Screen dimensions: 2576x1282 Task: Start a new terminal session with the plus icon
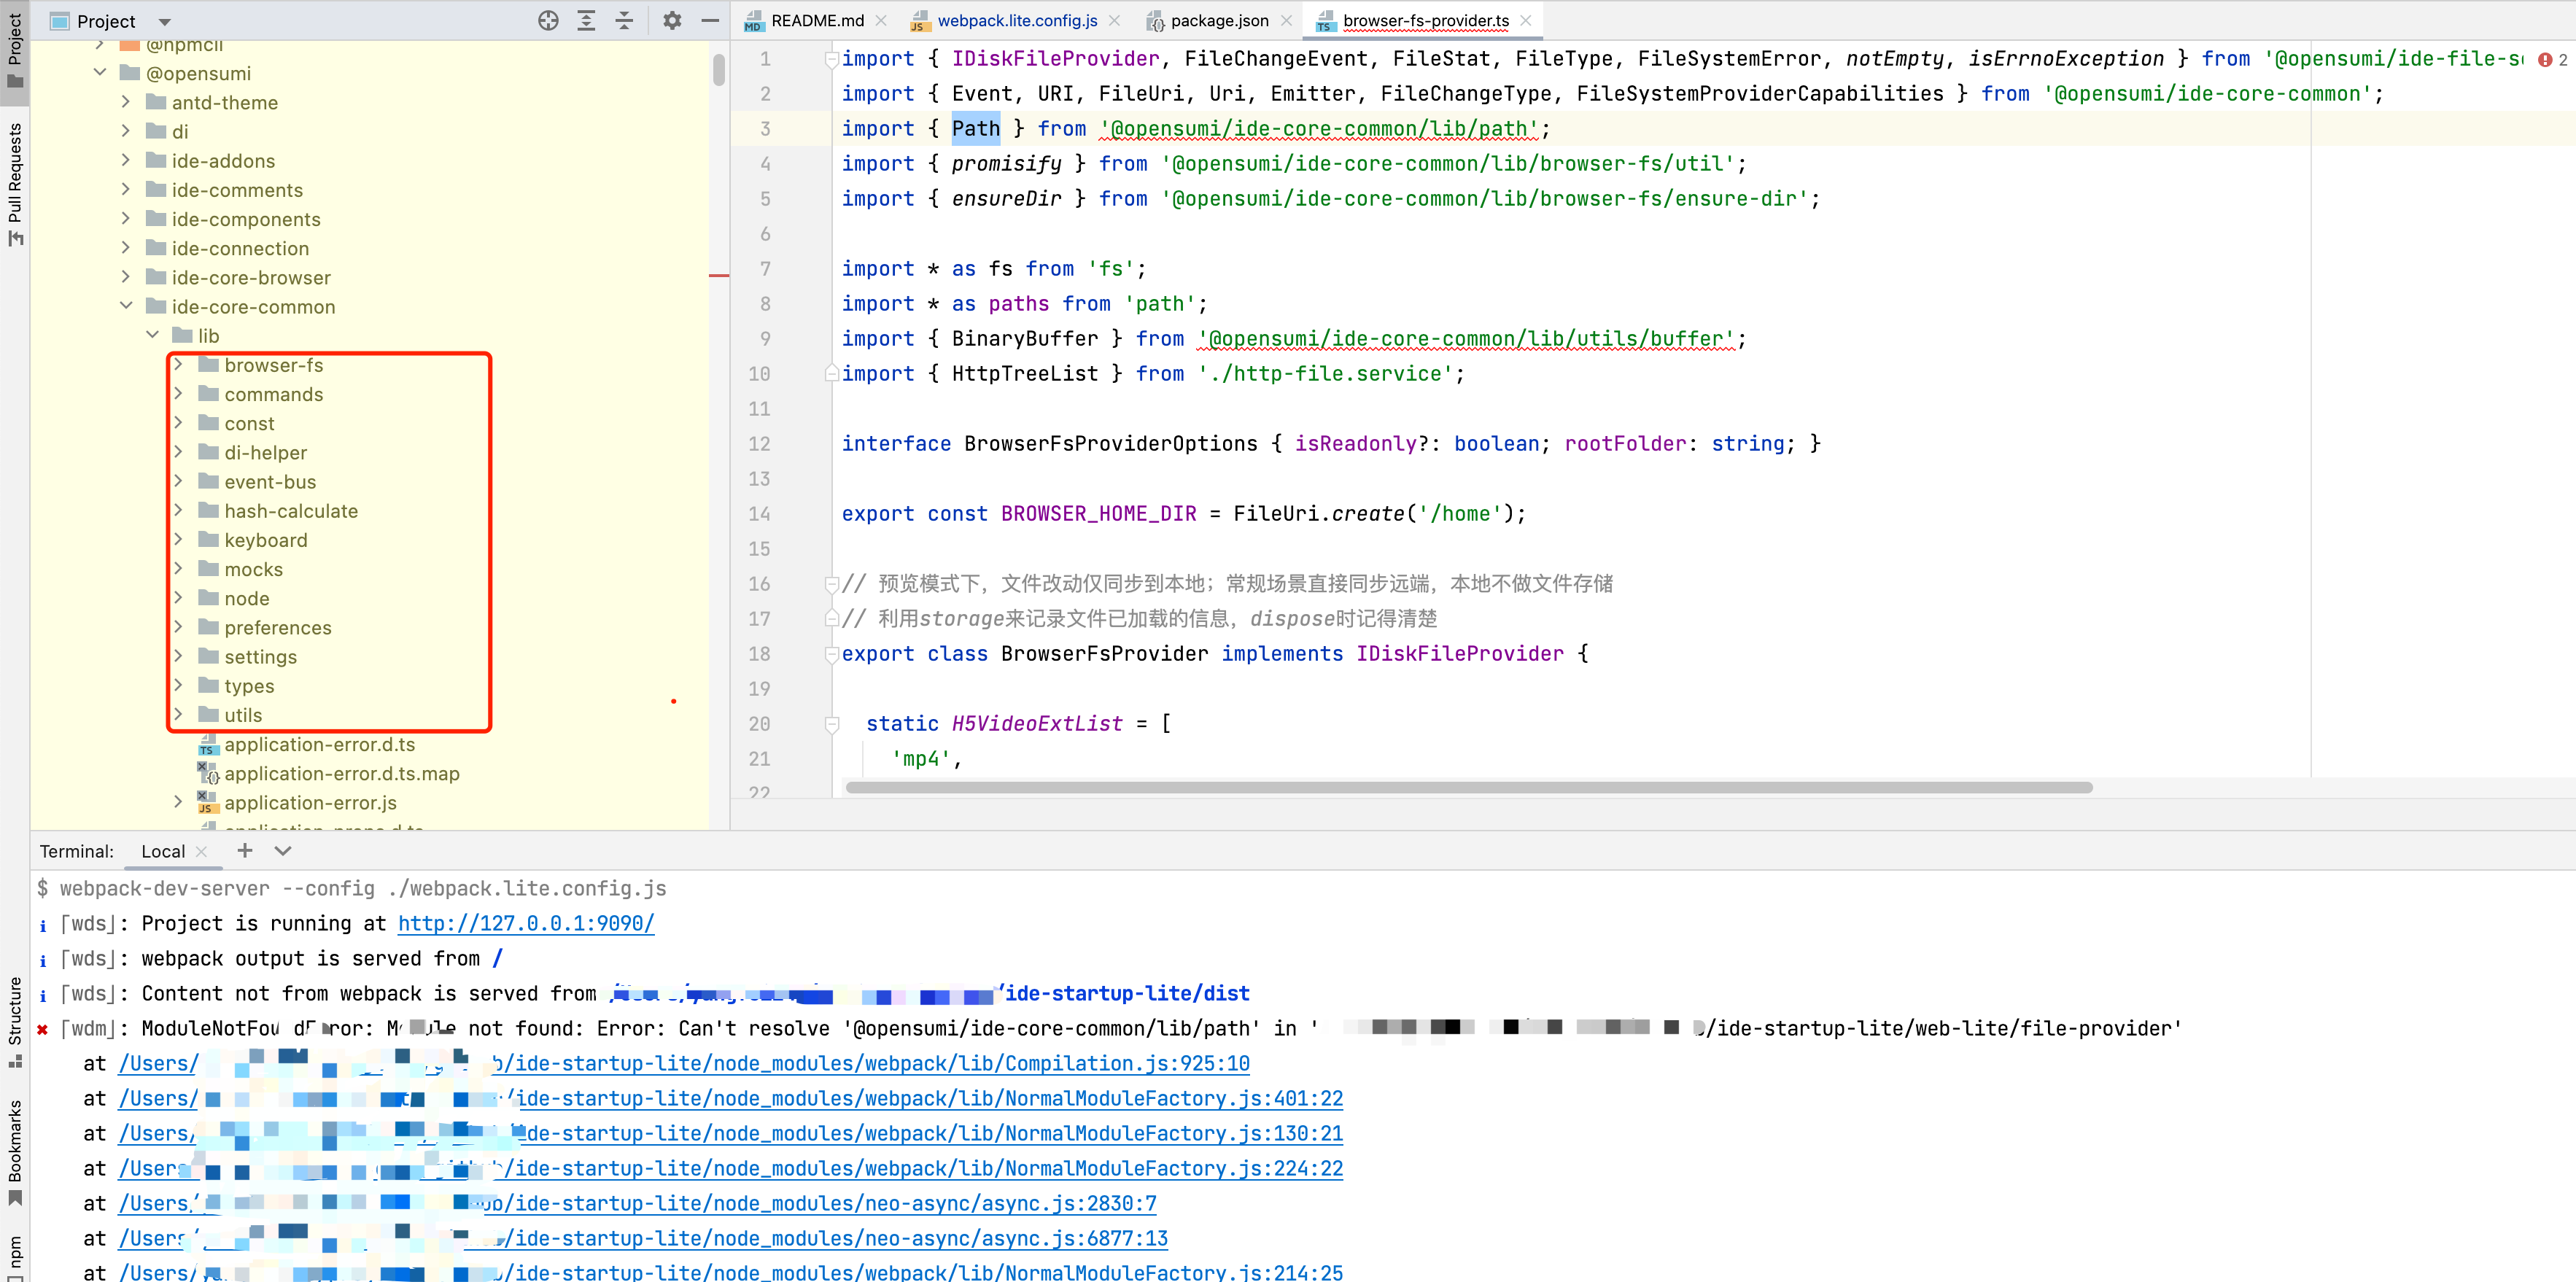pyautogui.click(x=244, y=851)
